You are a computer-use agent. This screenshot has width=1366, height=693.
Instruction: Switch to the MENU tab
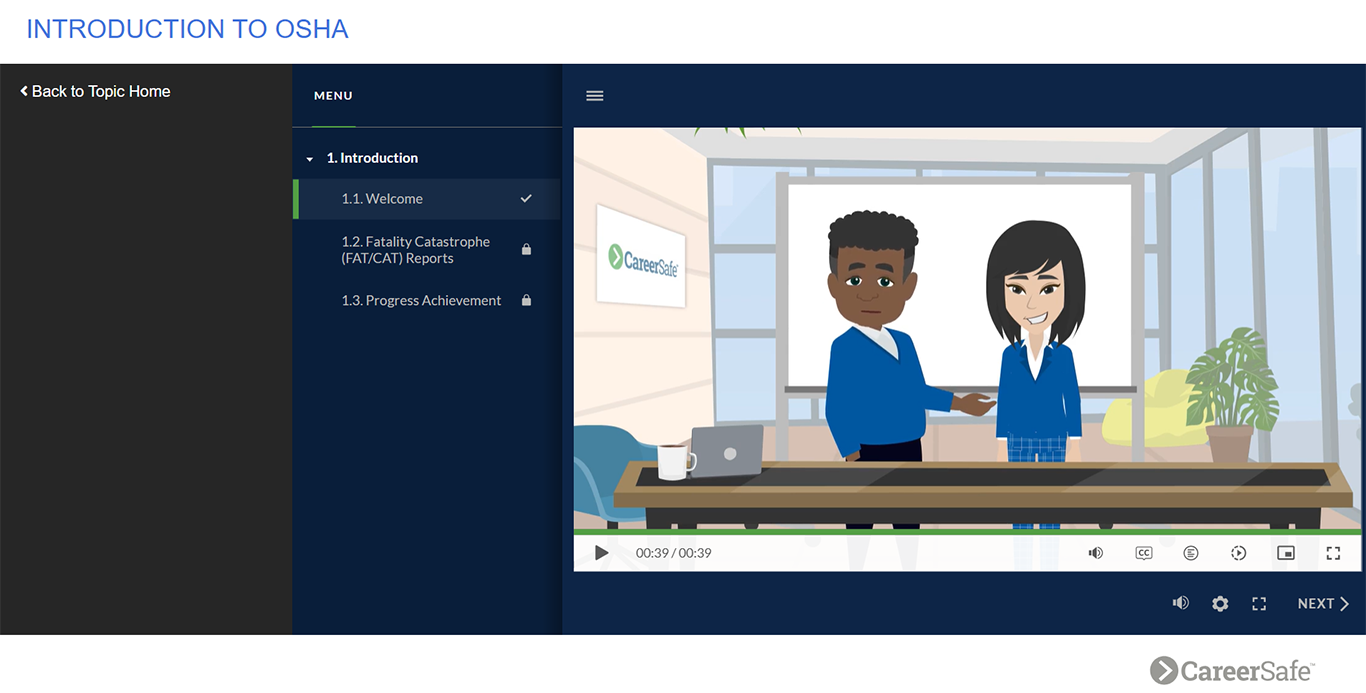(x=333, y=96)
